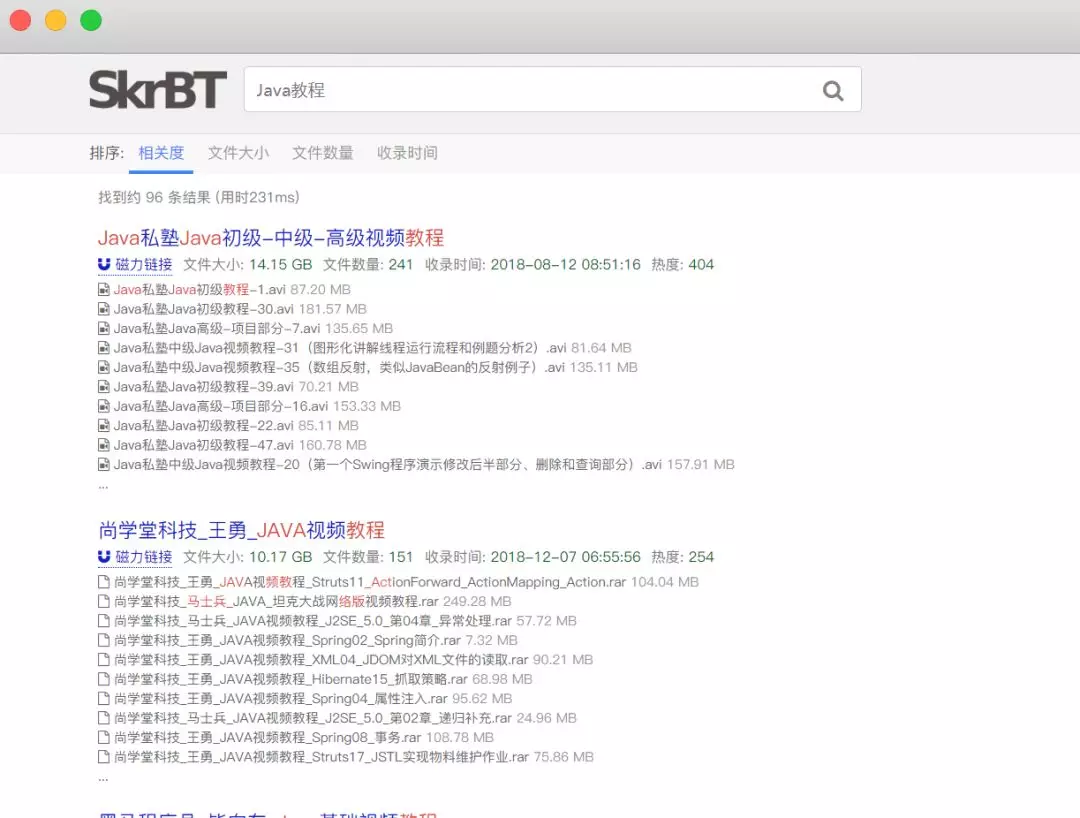This screenshot has width=1080, height=818.
Task: Sort results by 相关度
Action: click(x=161, y=153)
